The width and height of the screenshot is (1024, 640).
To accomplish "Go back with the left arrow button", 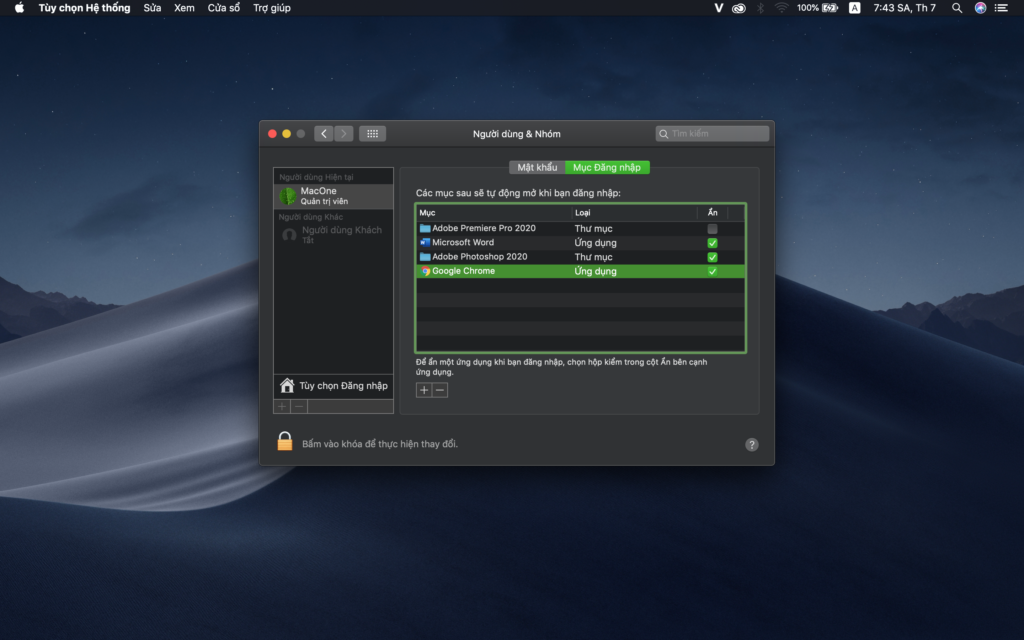I will pyautogui.click(x=323, y=134).
